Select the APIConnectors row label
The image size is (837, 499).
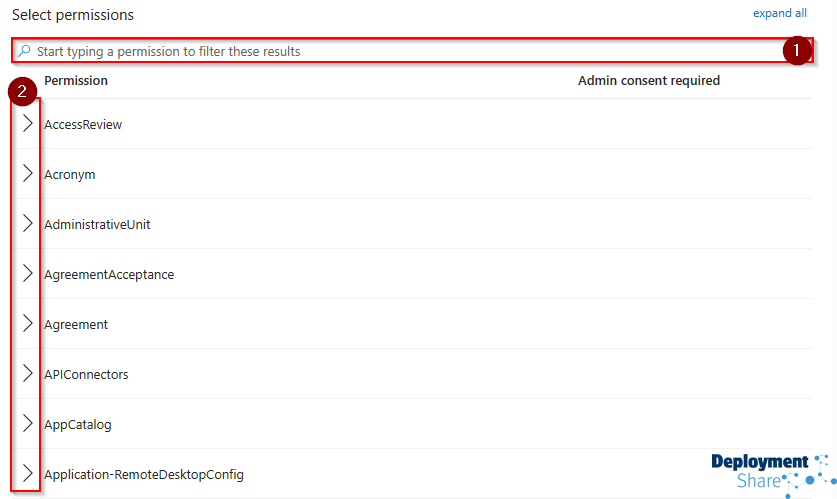pyautogui.click(x=86, y=375)
